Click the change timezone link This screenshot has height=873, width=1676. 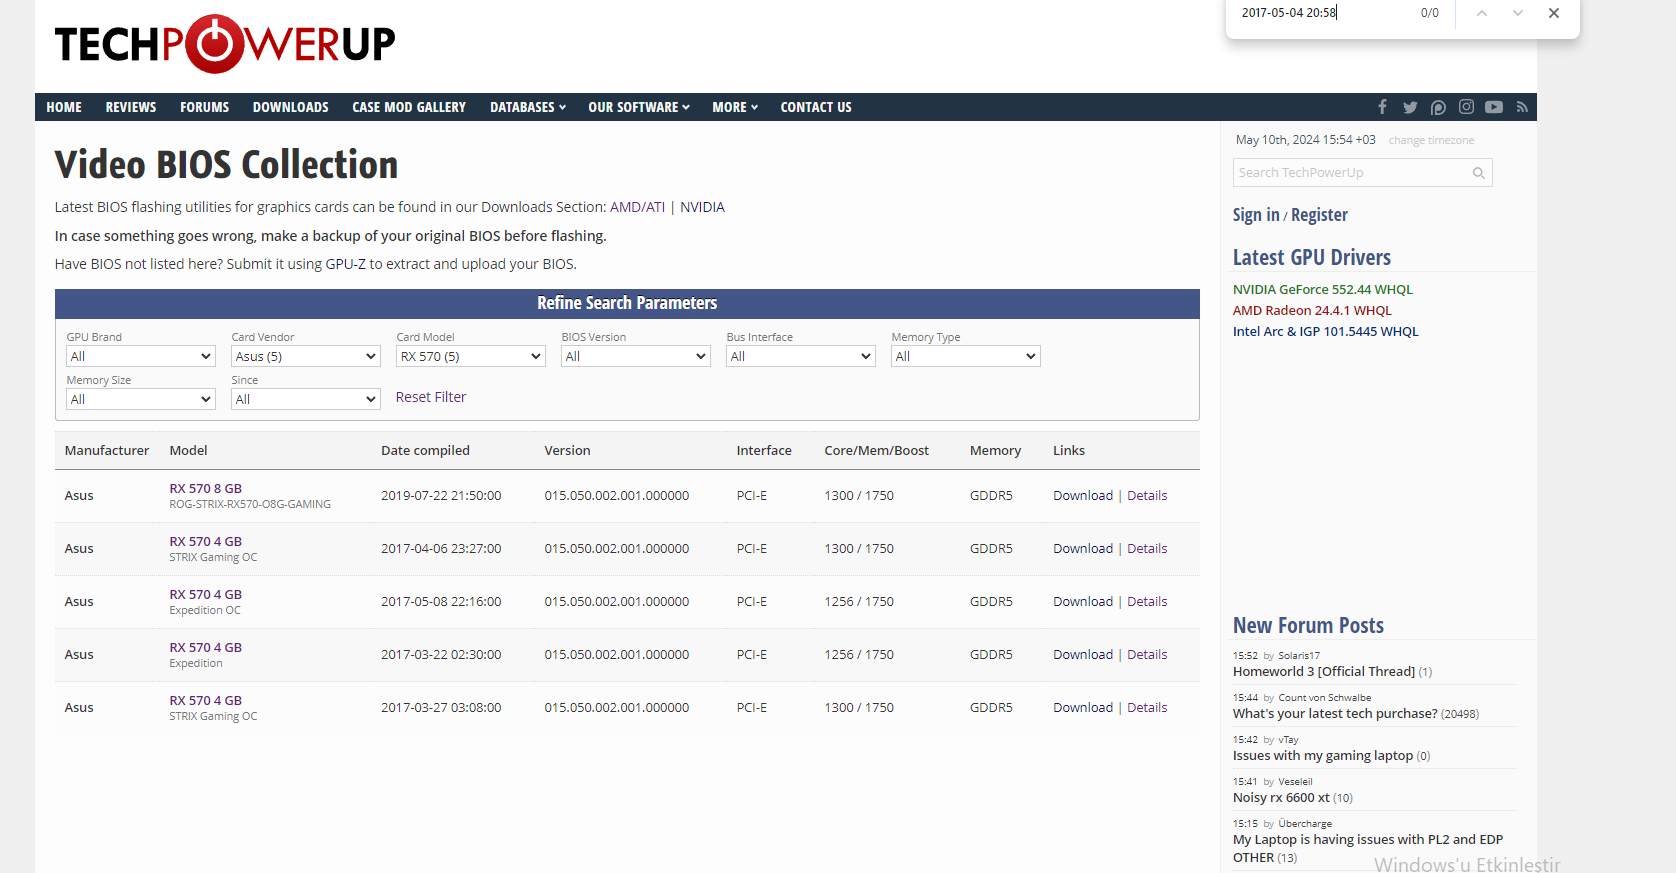1431,140
